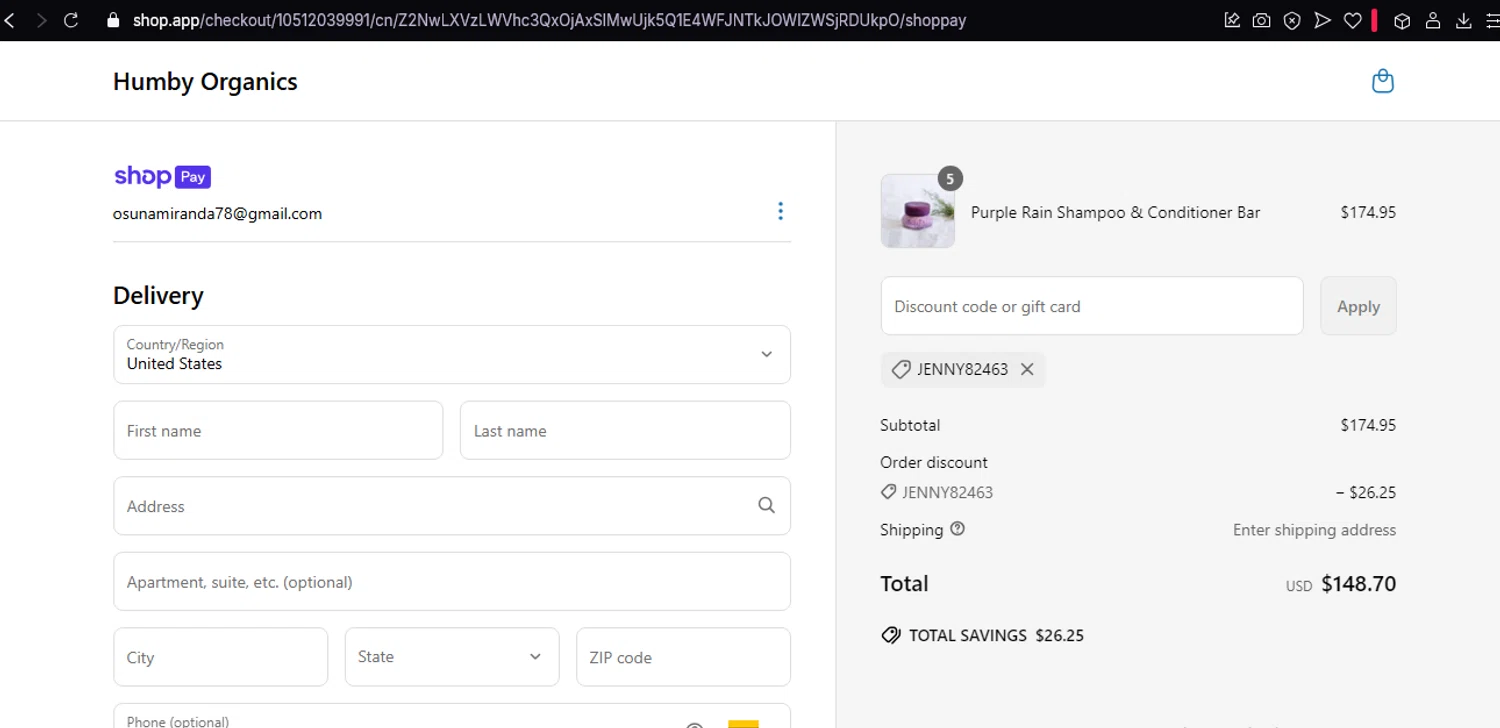1500x728 pixels.
Task: Open the shopping bag cart icon
Action: pyautogui.click(x=1383, y=81)
